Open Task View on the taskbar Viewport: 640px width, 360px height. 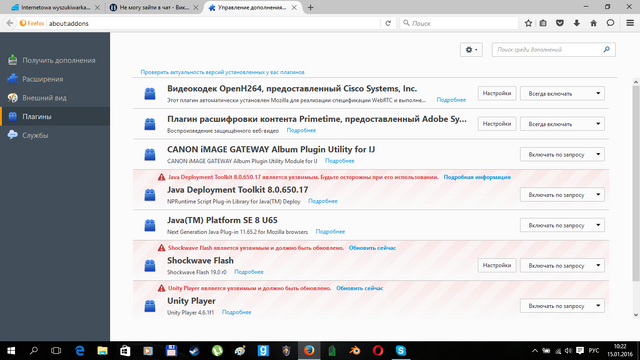tap(56, 351)
